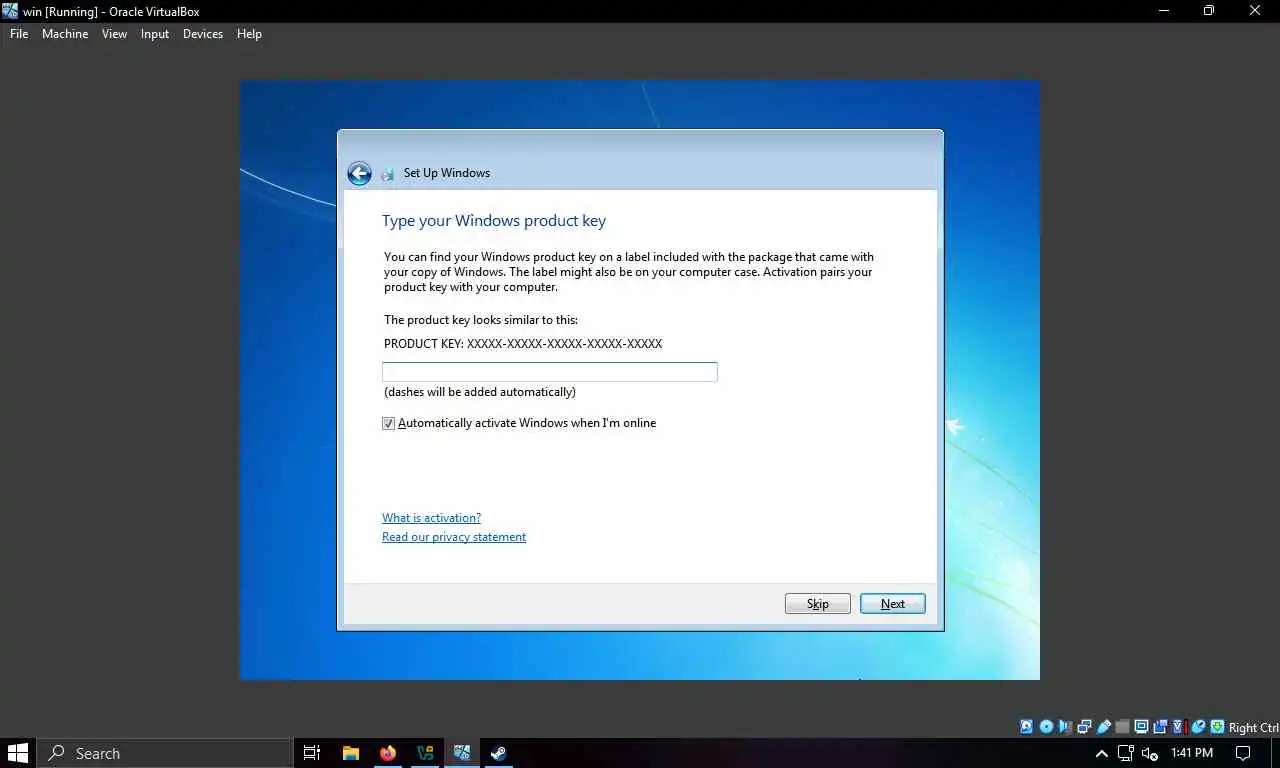The width and height of the screenshot is (1280, 768).
Task: Open the Windows Start menu
Action: coord(18,753)
